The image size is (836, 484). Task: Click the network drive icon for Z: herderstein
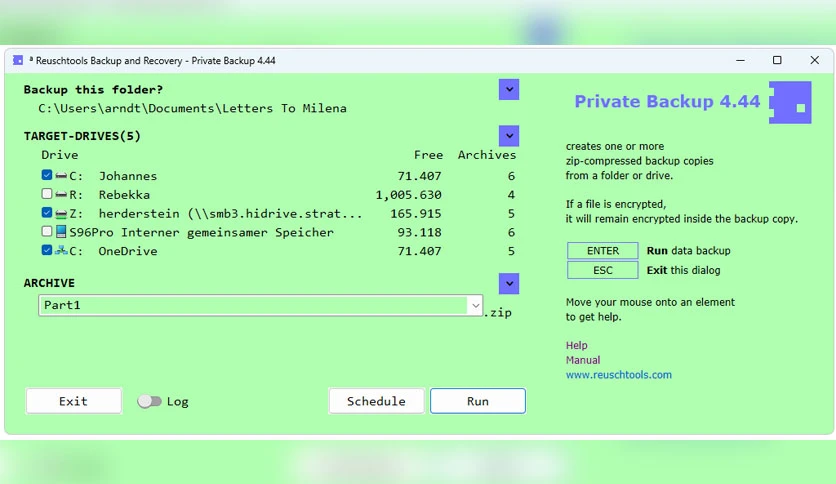[61, 213]
